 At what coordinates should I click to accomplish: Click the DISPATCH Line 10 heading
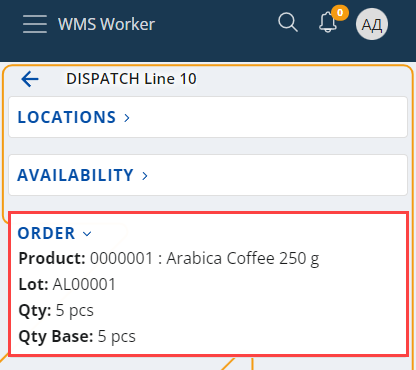[131, 79]
